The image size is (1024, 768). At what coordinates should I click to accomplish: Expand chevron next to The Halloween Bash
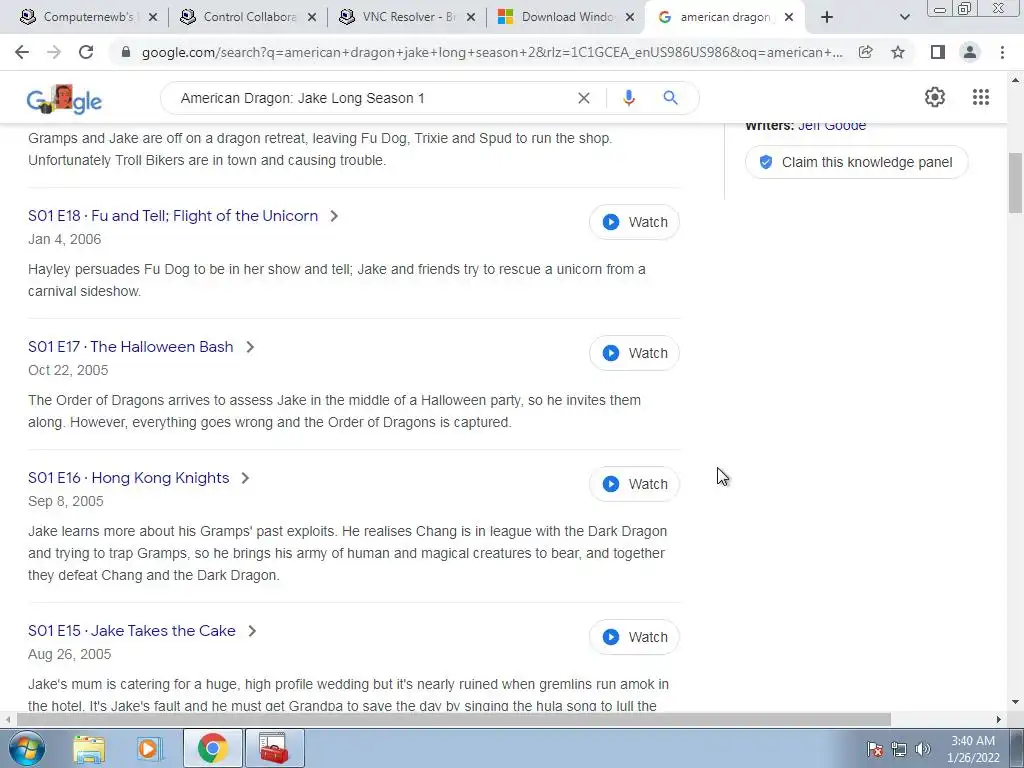point(250,347)
